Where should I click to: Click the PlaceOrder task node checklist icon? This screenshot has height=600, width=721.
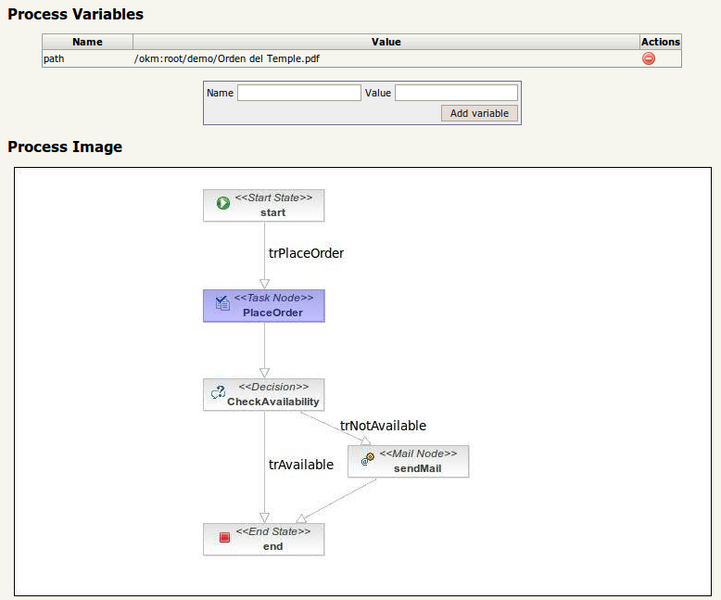(223, 303)
